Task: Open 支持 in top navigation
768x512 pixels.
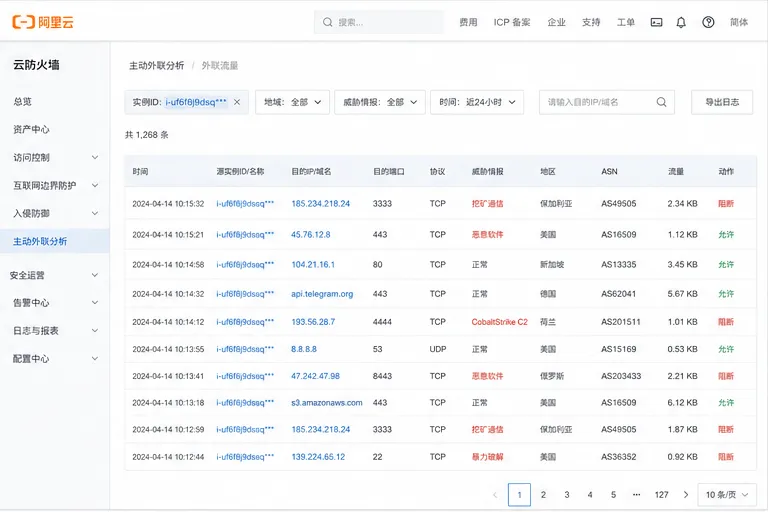Action: (591, 22)
